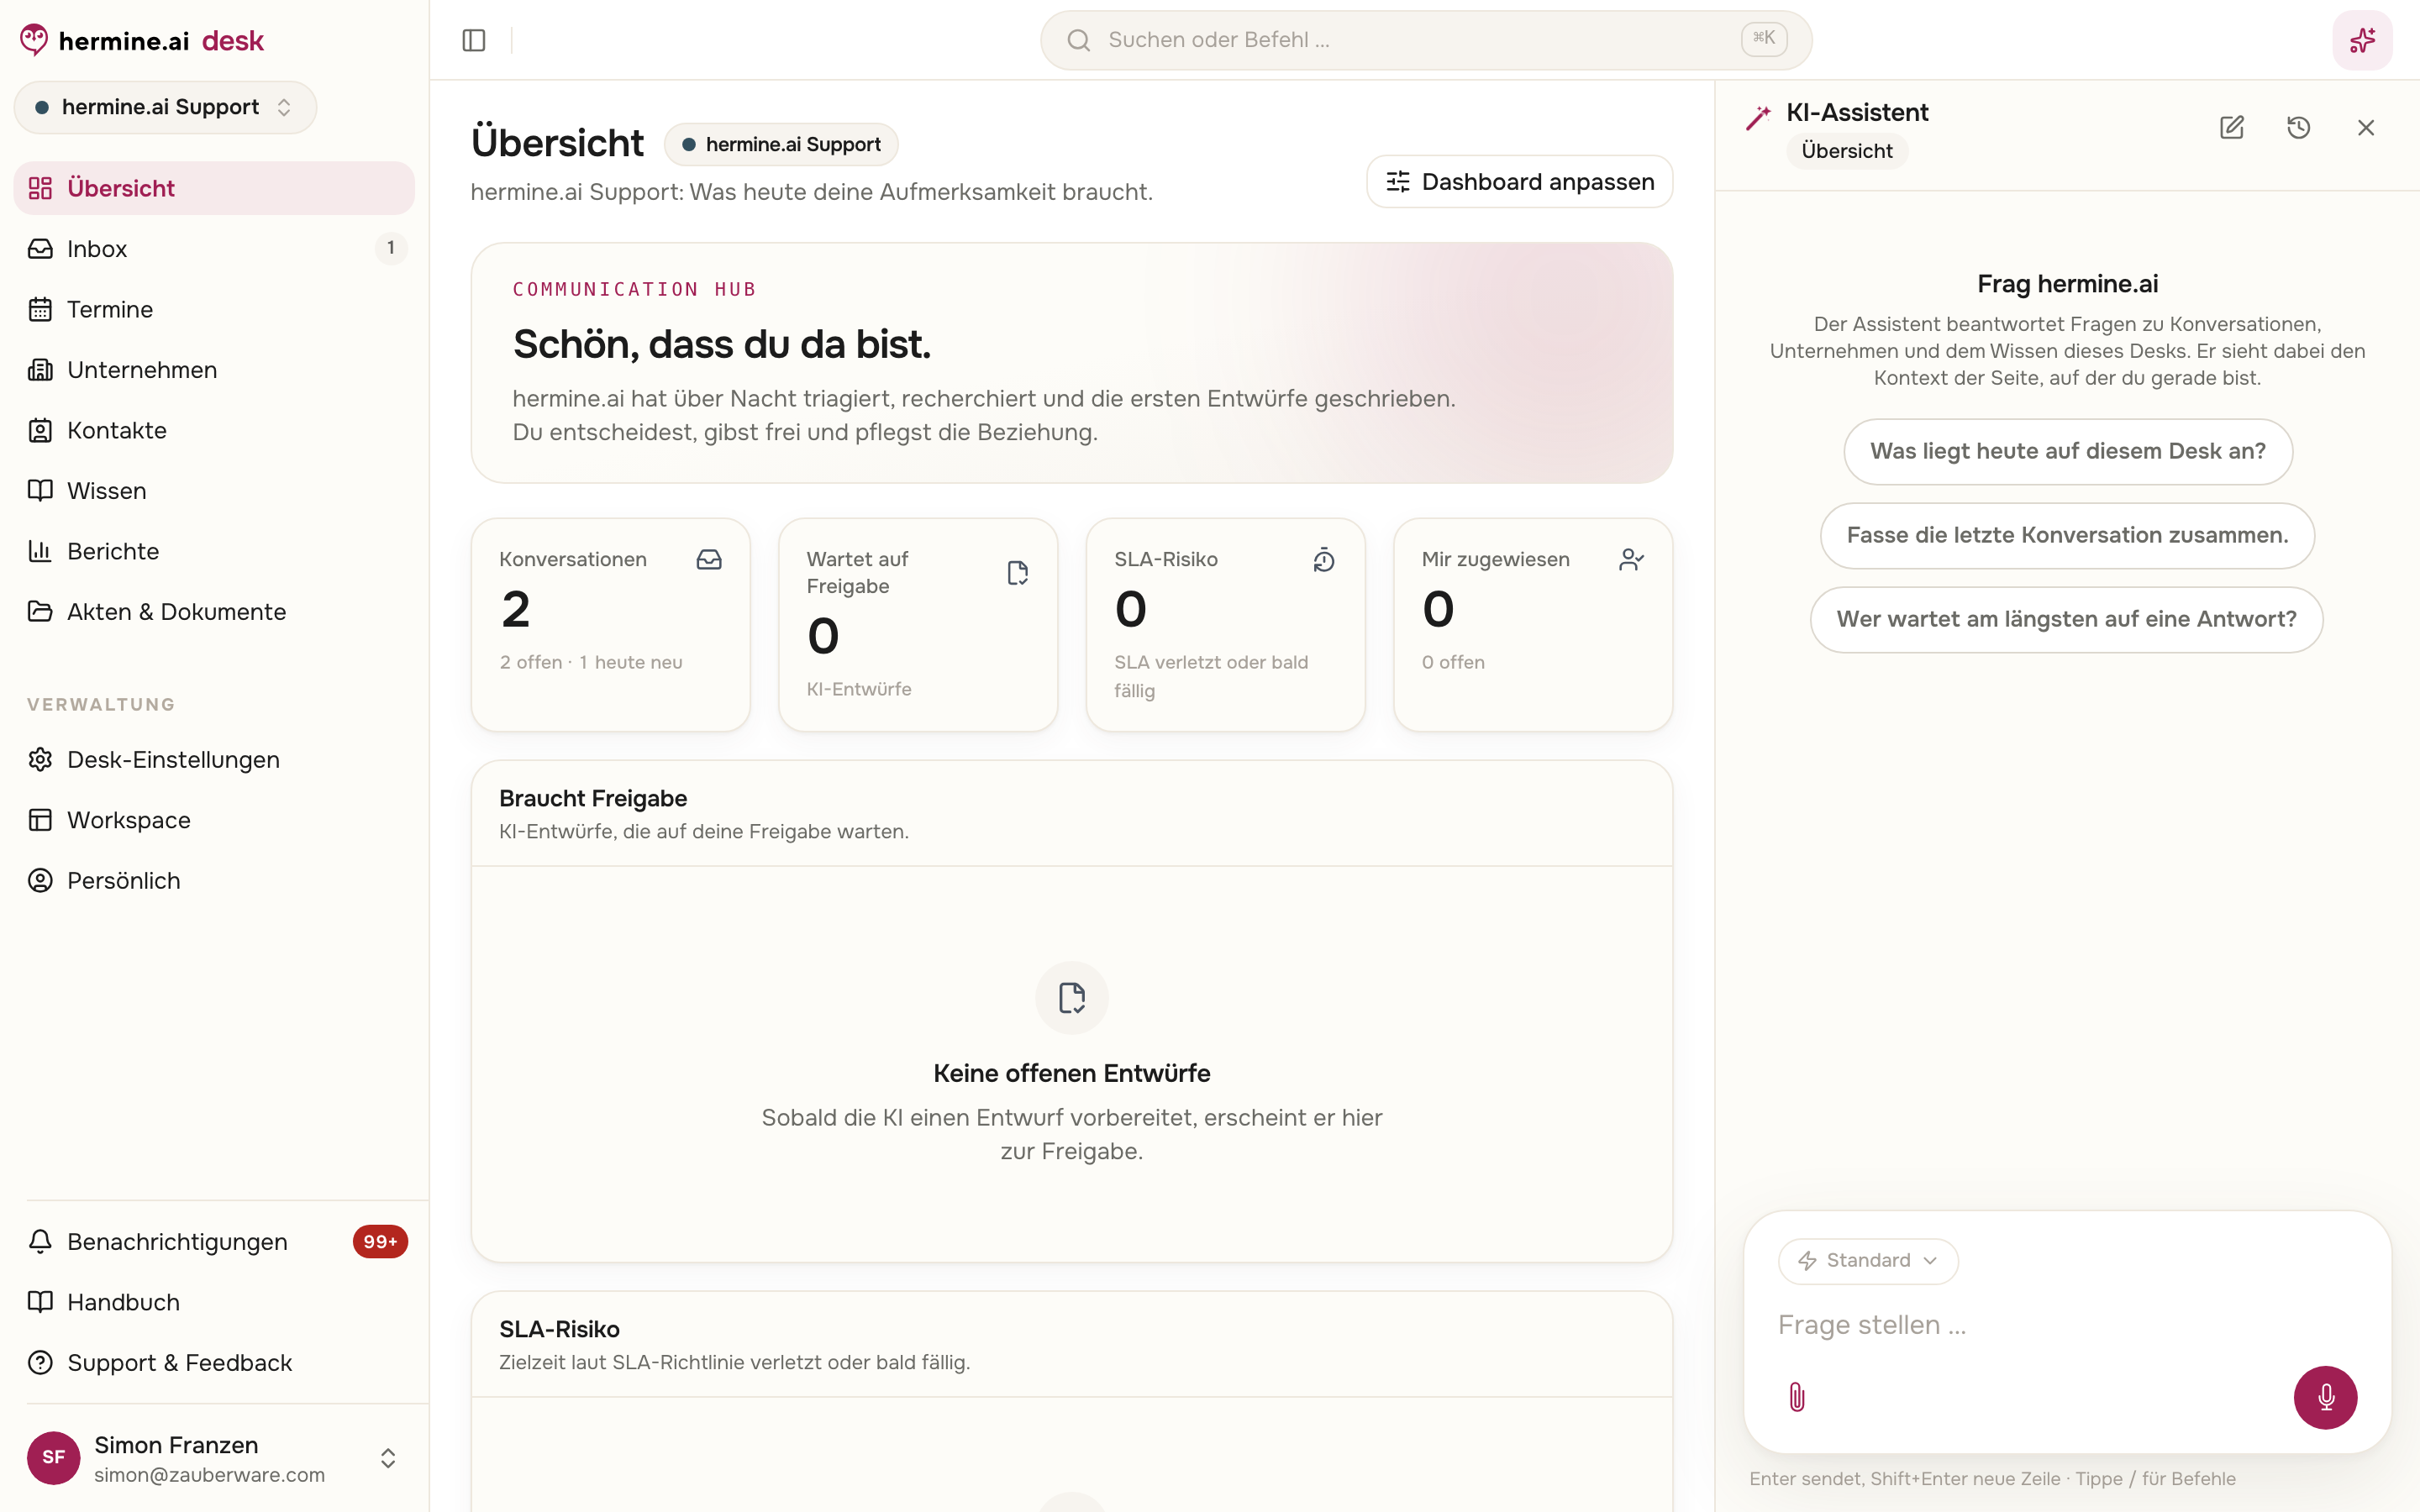Start voice input with microphone button
Screen dimensions: 2420x1512
2326,1397
